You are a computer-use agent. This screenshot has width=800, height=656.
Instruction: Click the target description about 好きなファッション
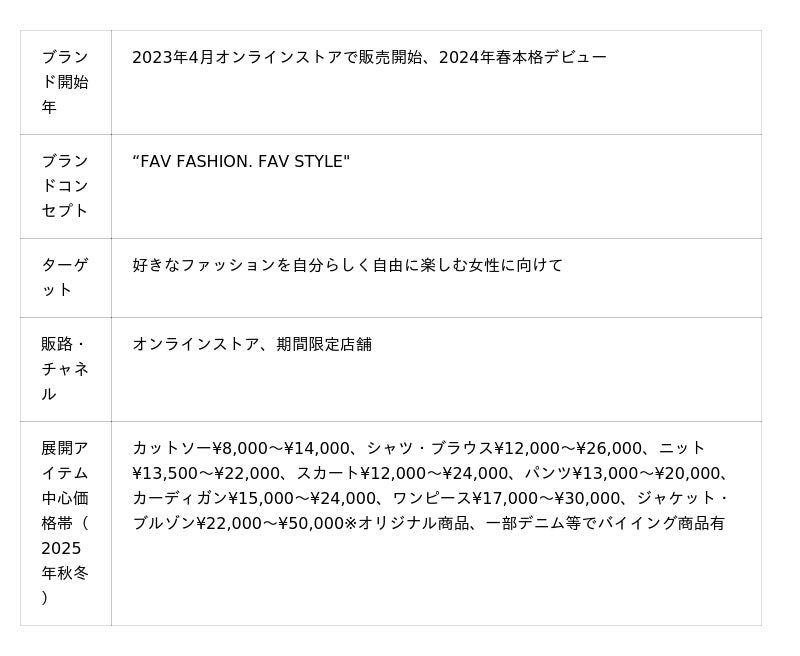347,266
